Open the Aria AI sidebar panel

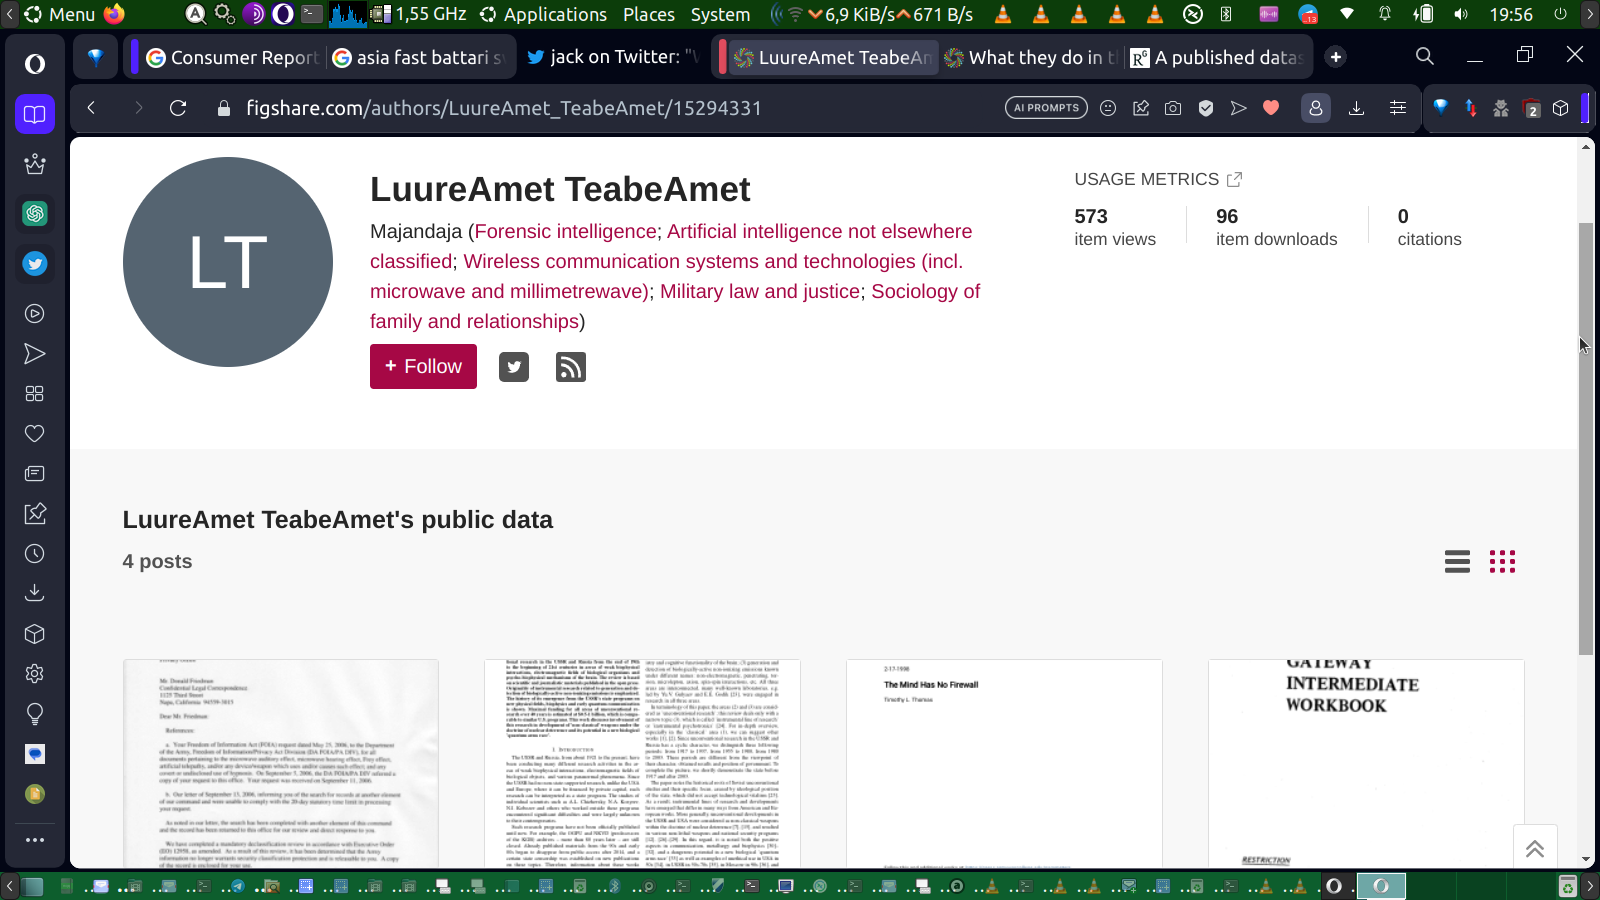pyautogui.click(x=35, y=164)
